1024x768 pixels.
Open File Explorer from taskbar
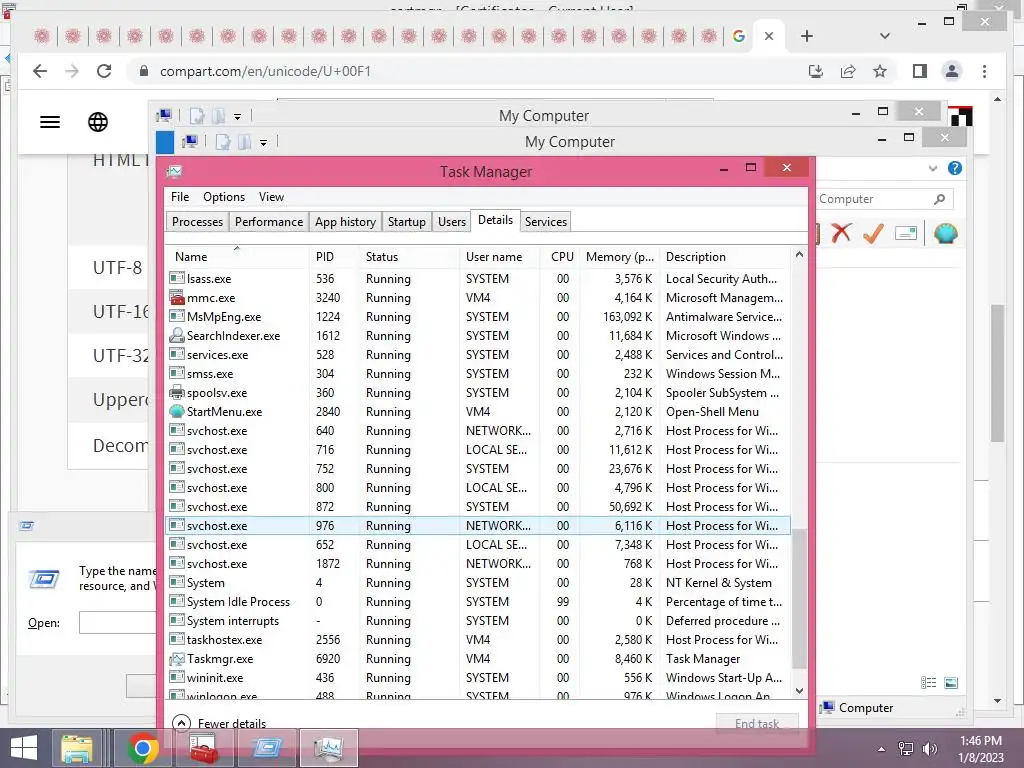click(x=77, y=748)
